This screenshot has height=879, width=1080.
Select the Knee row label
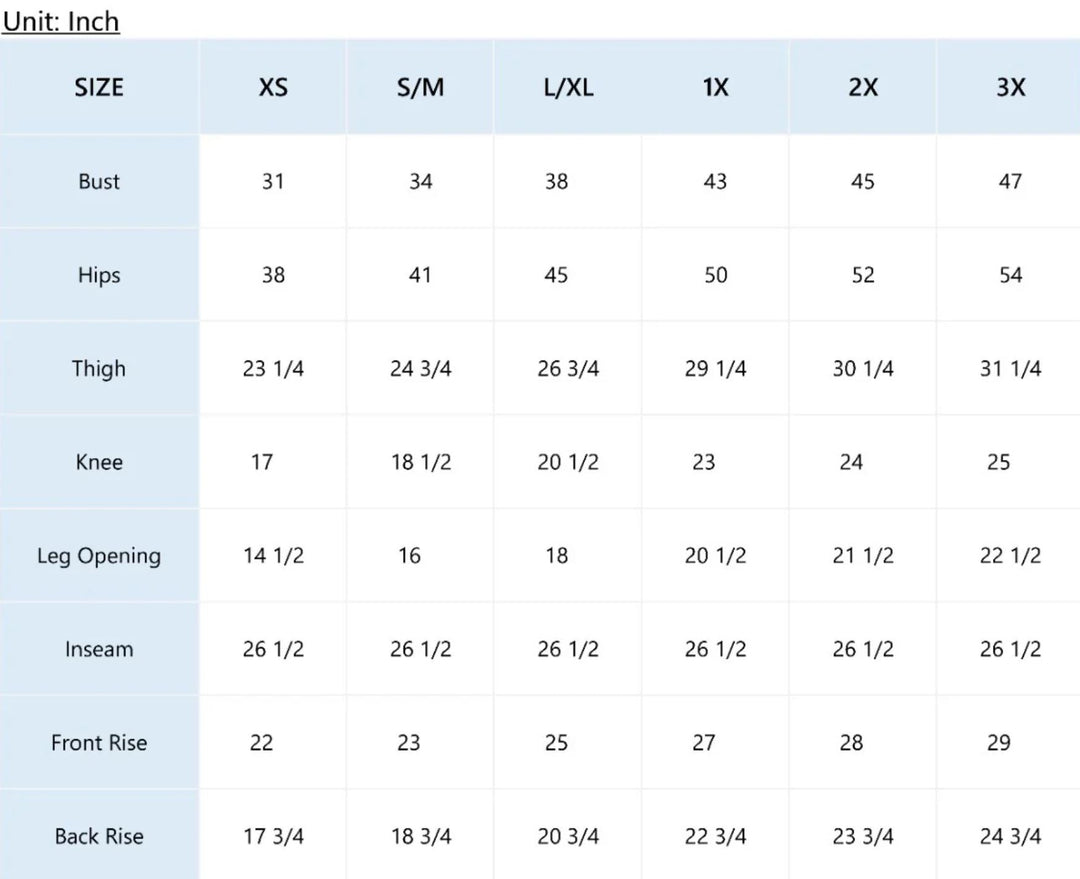coord(99,462)
